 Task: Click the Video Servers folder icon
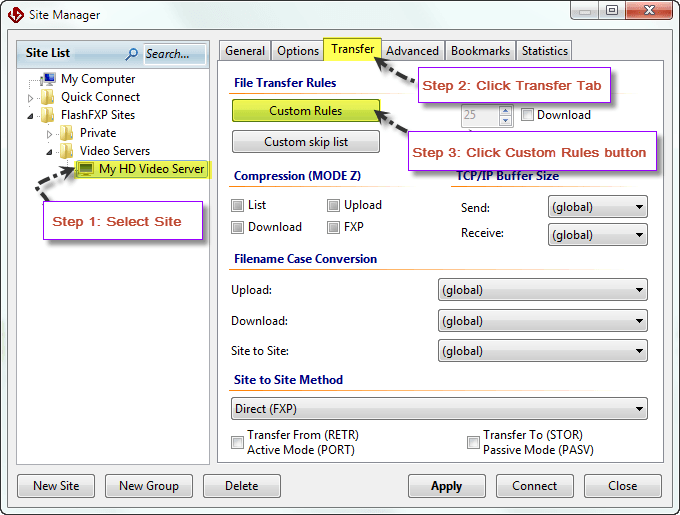click(x=67, y=151)
